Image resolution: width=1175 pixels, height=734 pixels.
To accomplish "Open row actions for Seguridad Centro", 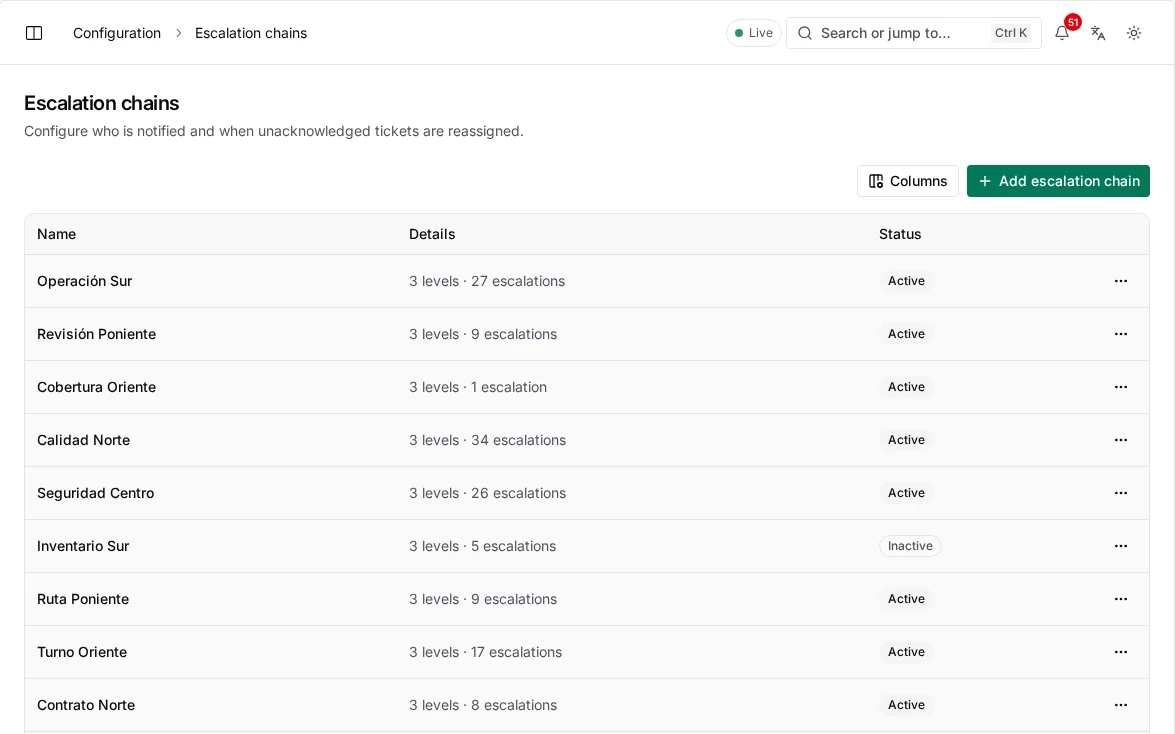I will [x=1121, y=493].
